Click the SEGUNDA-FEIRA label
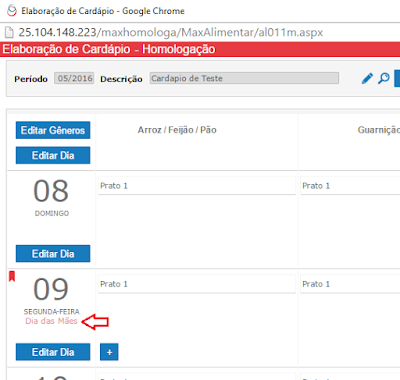 tap(51, 312)
